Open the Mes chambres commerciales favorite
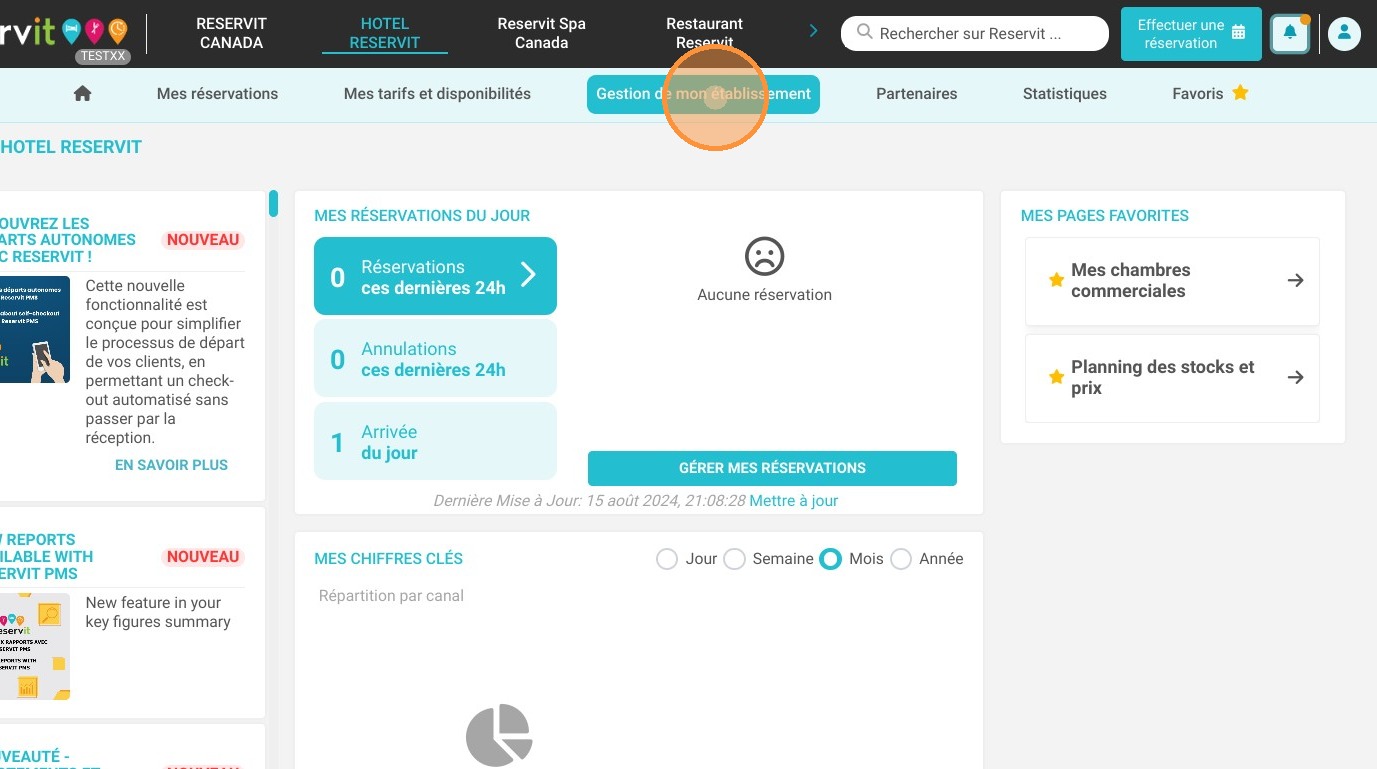 point(1172,281)
